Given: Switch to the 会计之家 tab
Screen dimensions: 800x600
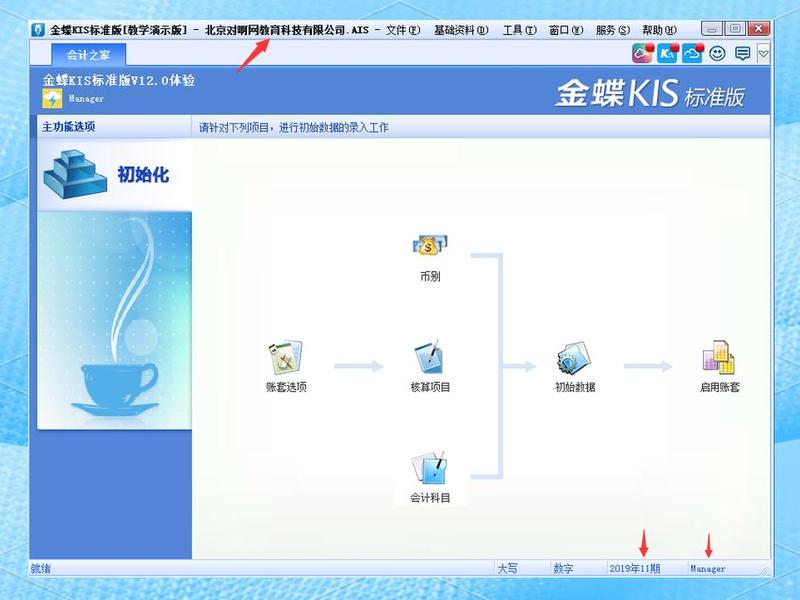Looking at the screenshot, I should coord(88,55).
